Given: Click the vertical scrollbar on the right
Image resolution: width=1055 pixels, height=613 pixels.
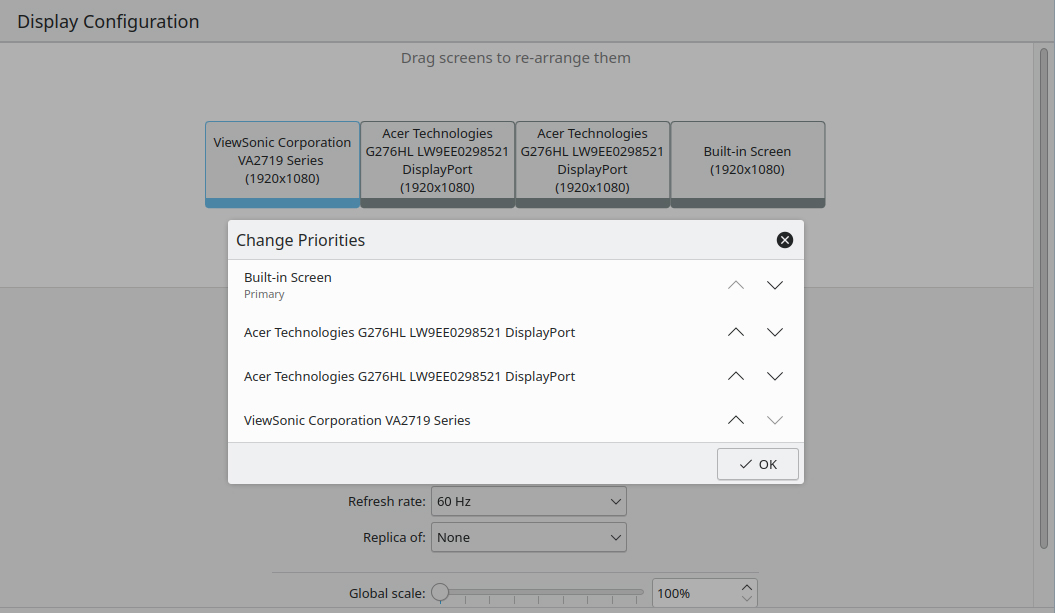Looking at the screenshot, I should [x=1044, y=297].
